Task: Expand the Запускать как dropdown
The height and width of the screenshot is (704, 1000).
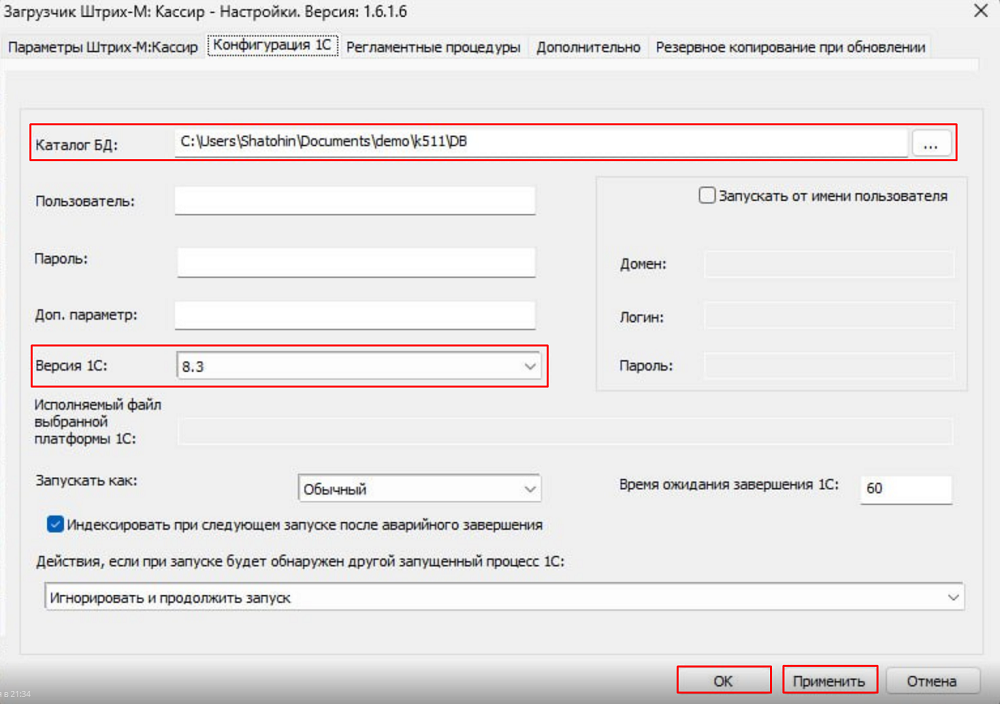Action: (419, 489)
